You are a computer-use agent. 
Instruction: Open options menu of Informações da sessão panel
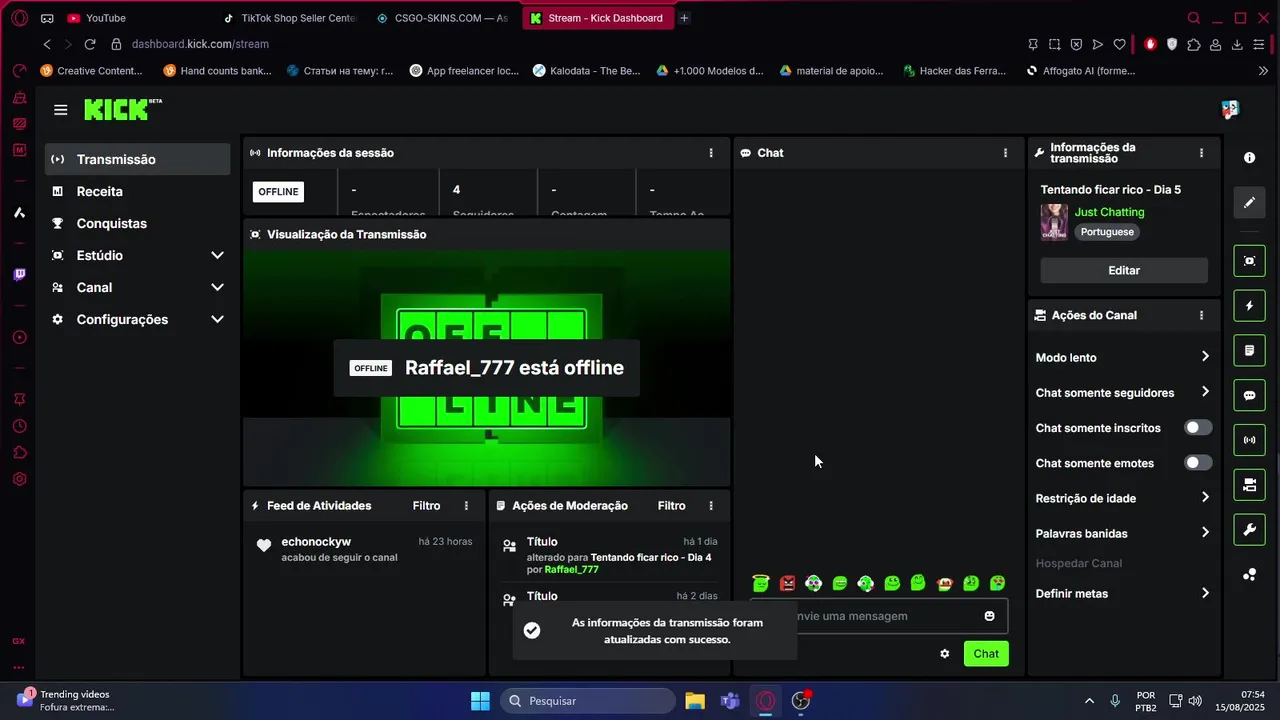[x=711, y=153]
